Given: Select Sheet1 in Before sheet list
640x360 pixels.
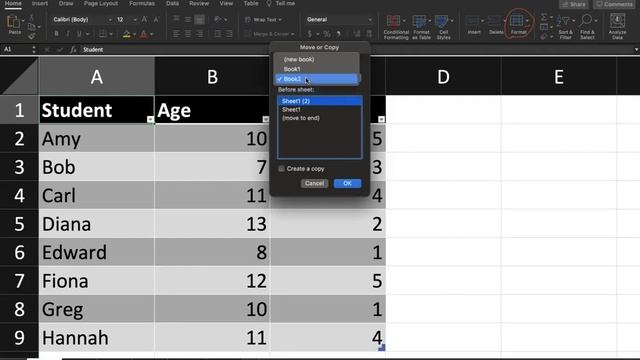Looking at the screenshot, I should (320, 109).
